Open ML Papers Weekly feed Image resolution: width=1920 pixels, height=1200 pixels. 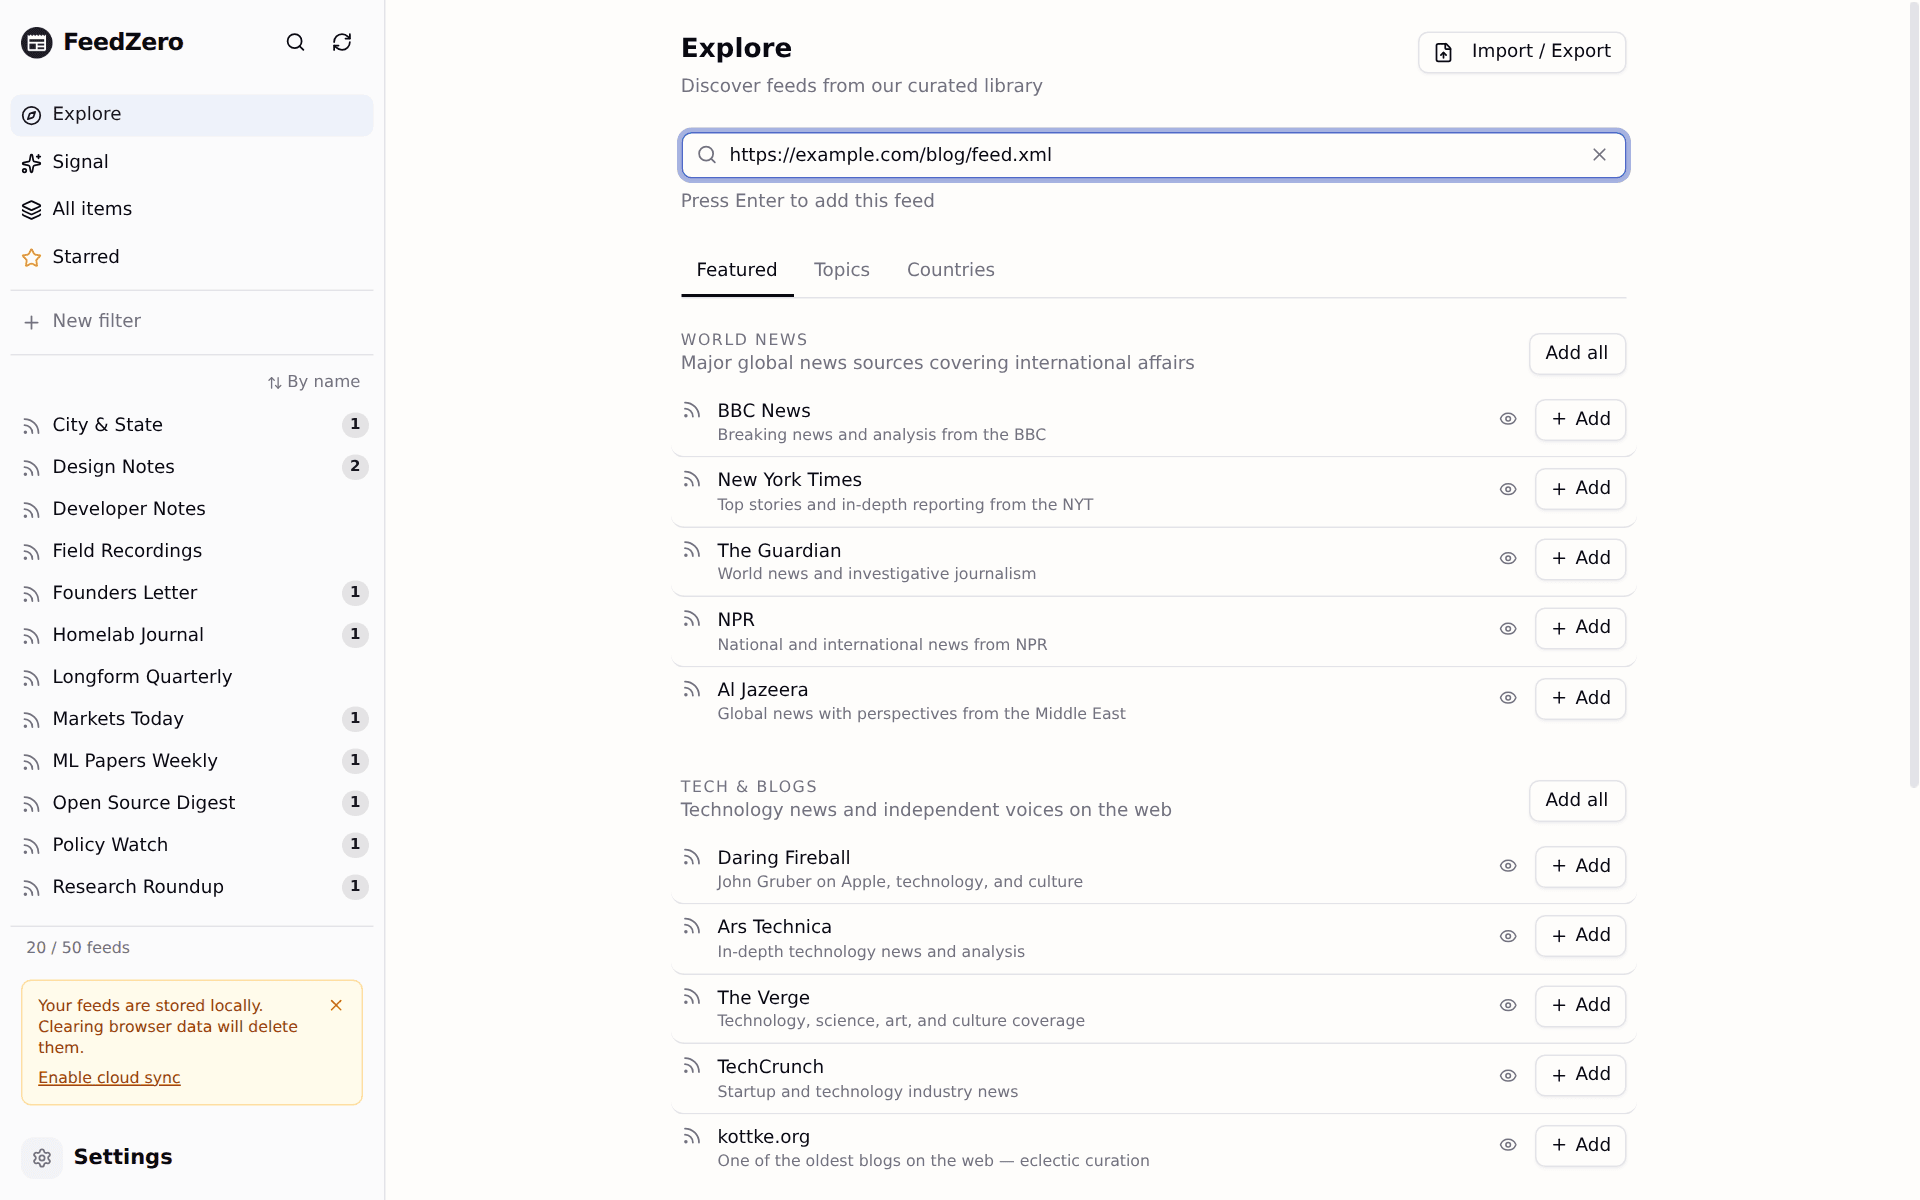192,761
